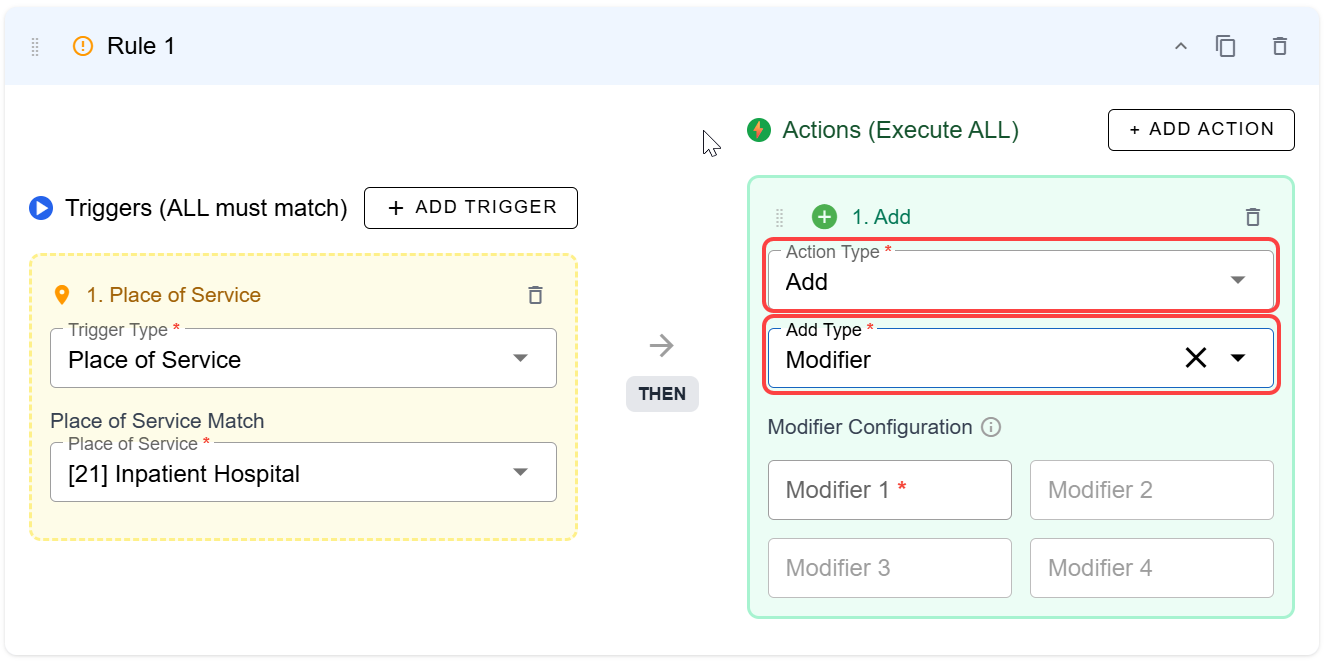The height and width of the screenshot is (664, 1326).
Task: Clear the Add Type Modifier selection
Action: click(x=1195, y=358)
